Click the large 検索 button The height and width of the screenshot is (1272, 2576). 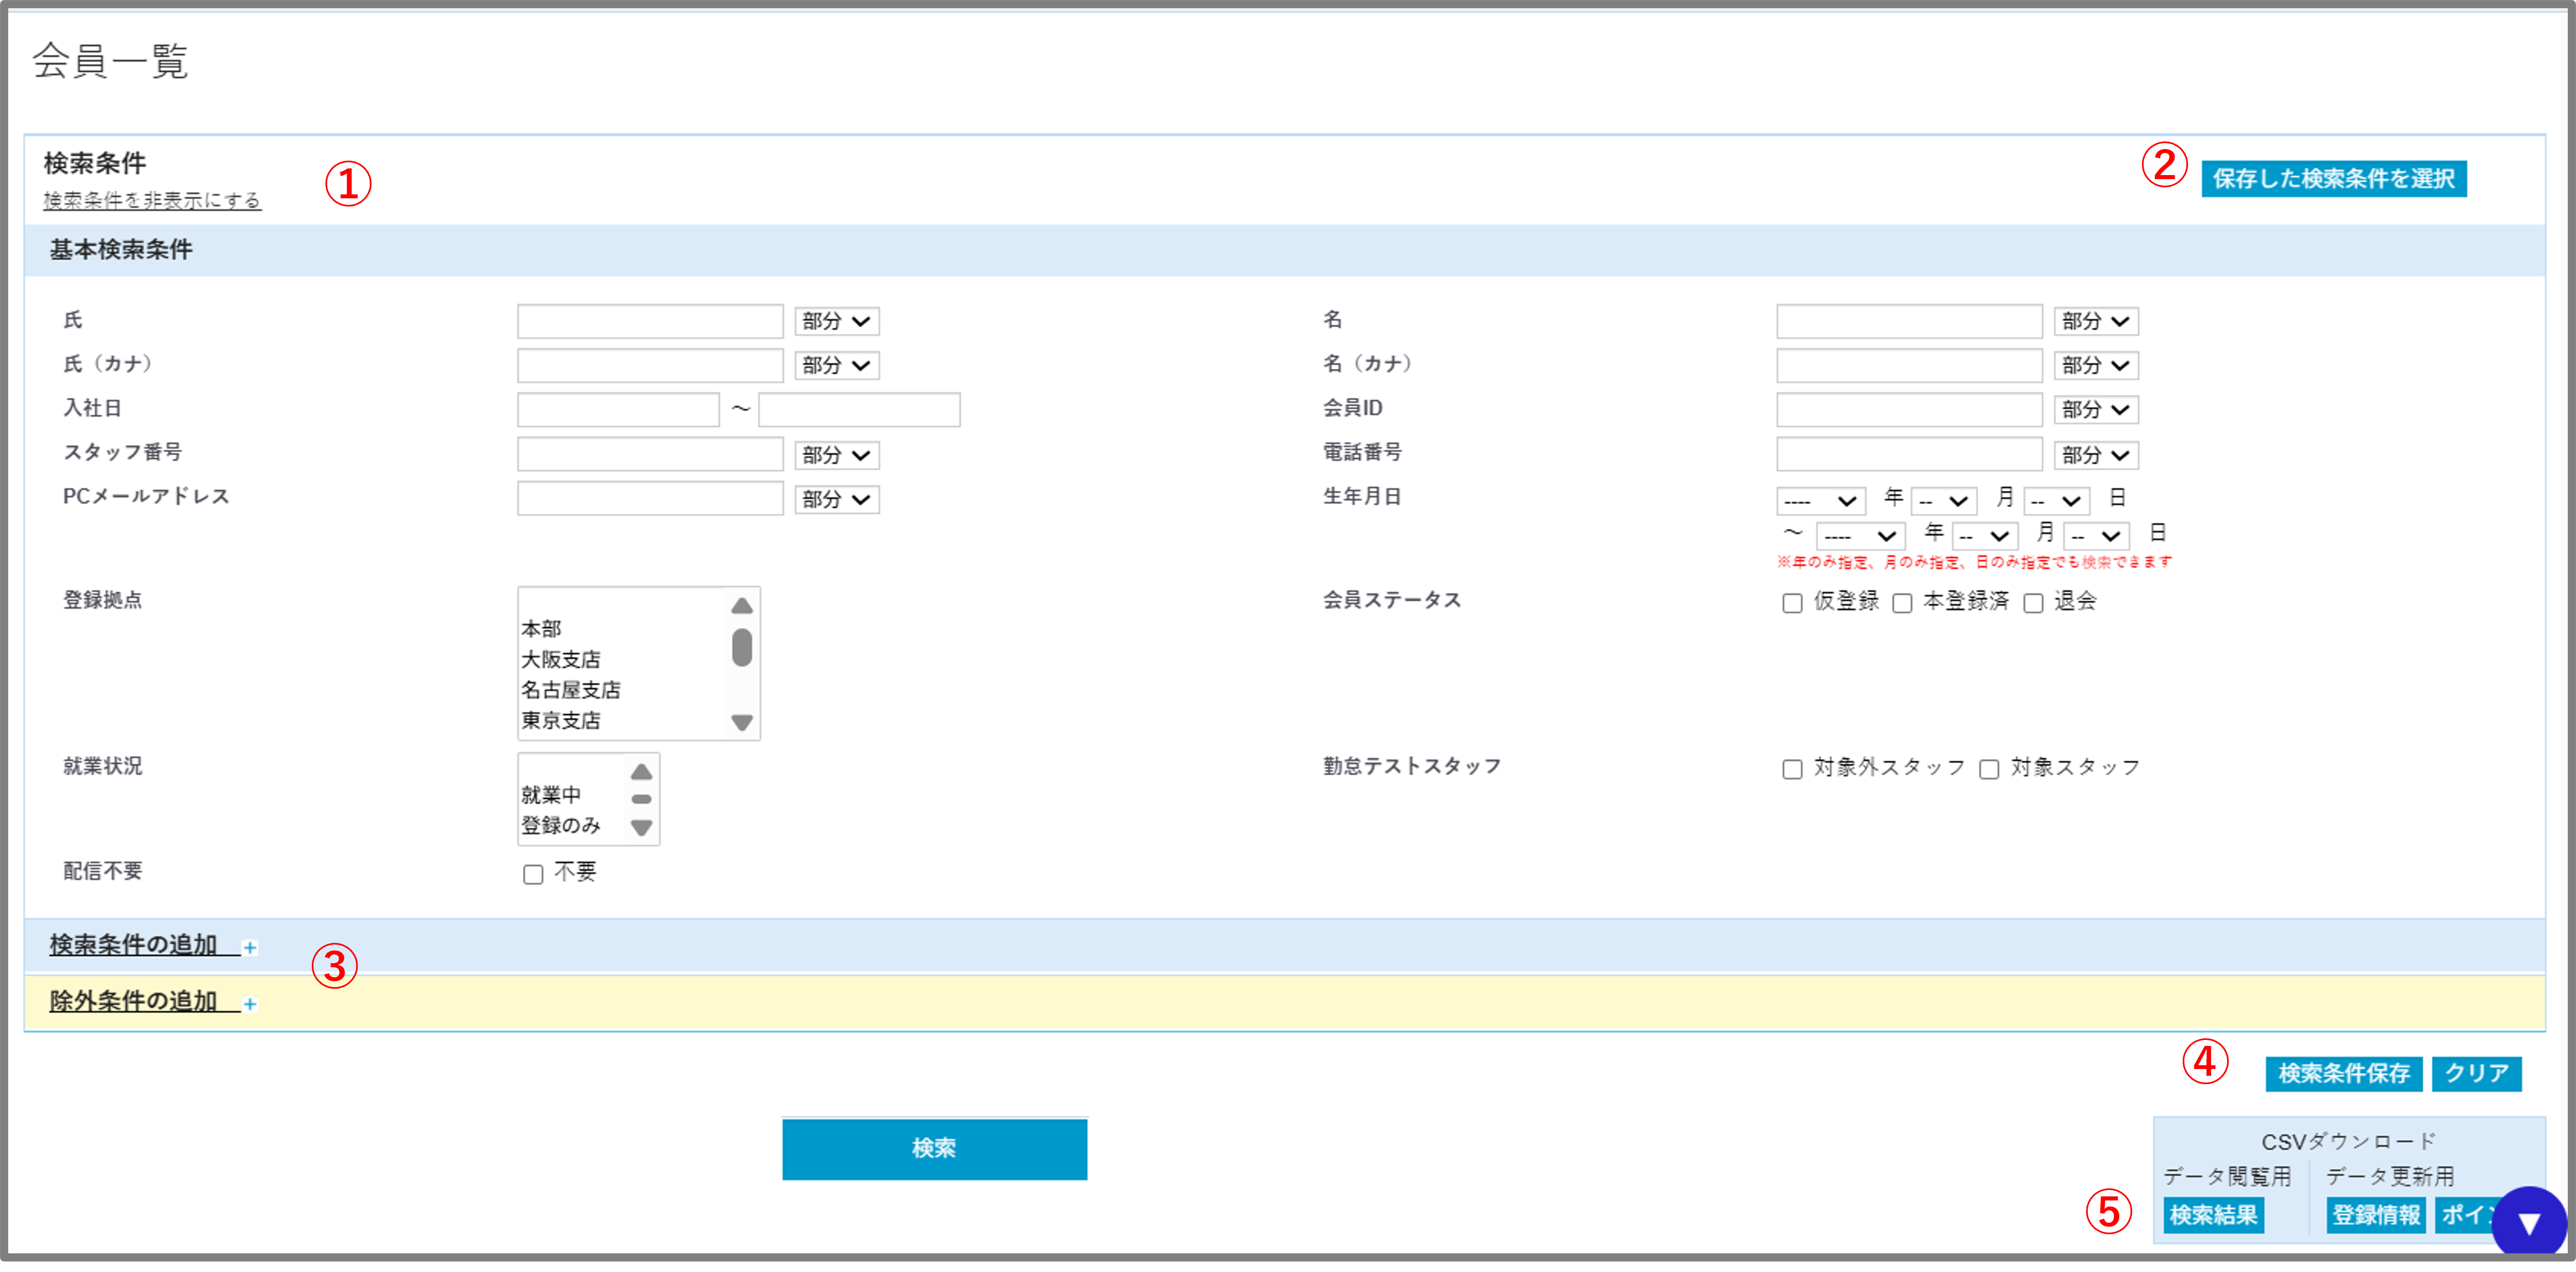coord(934,1149)
